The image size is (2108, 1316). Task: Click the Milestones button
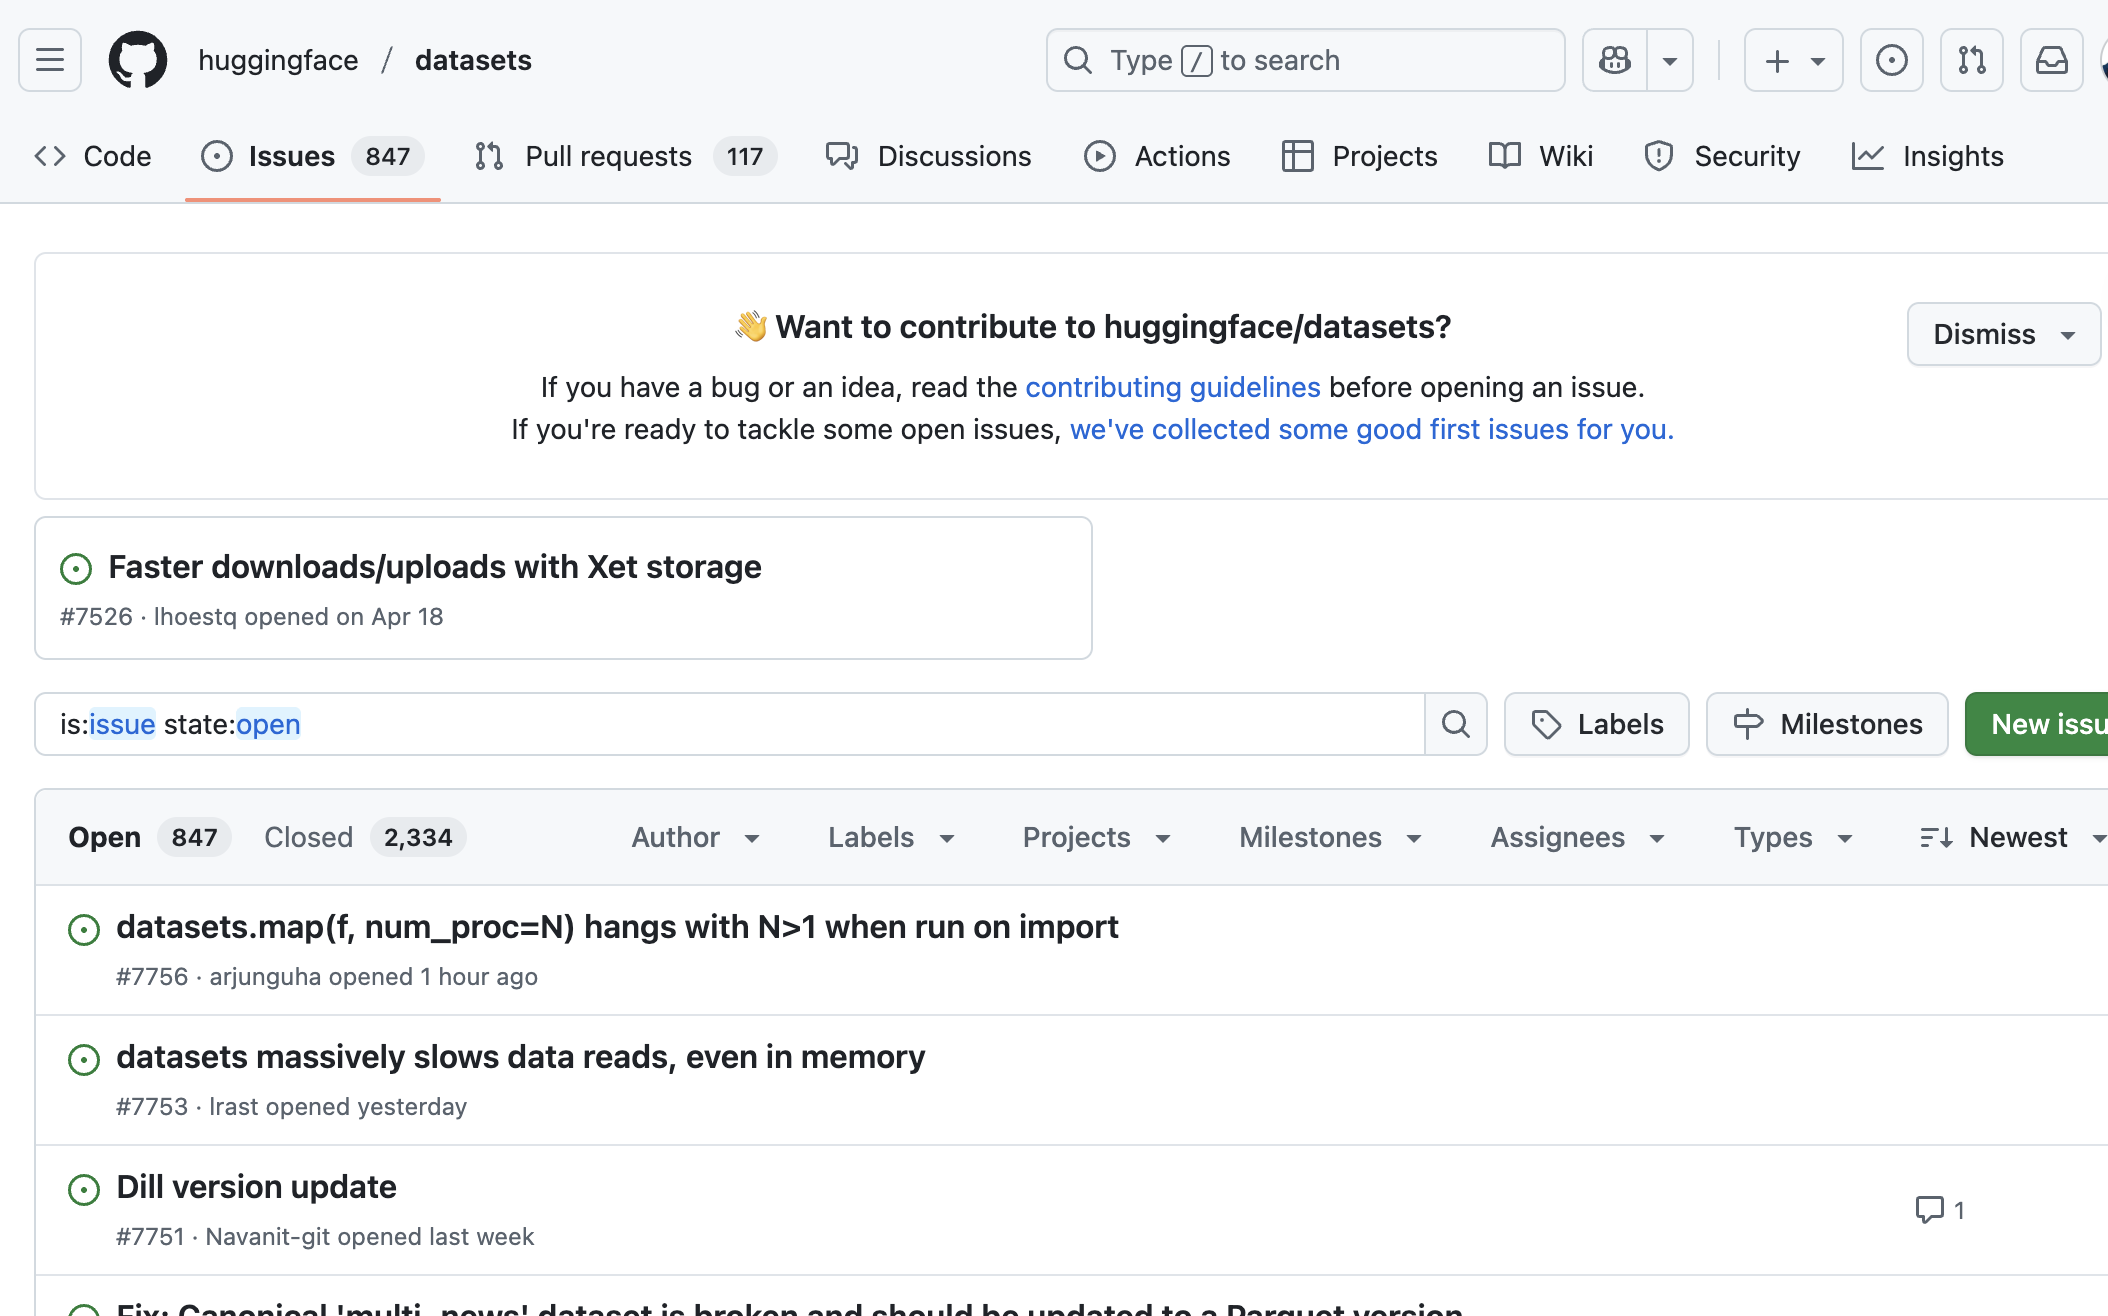pos(1827,724)
